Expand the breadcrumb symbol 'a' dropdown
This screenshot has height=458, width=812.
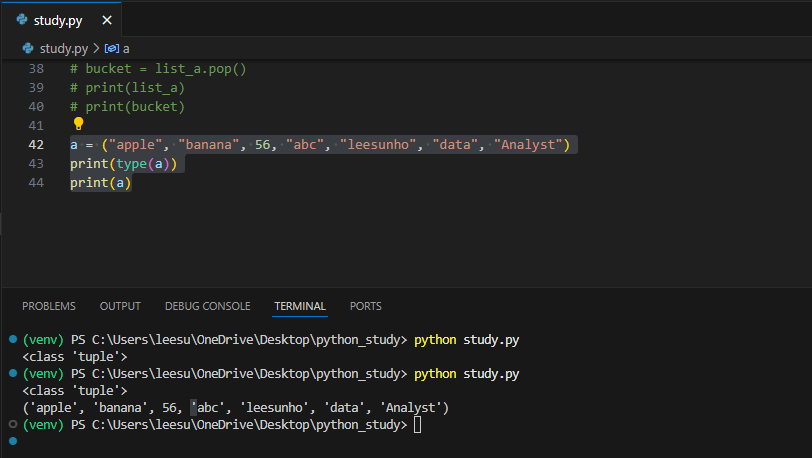pos(126,49)
